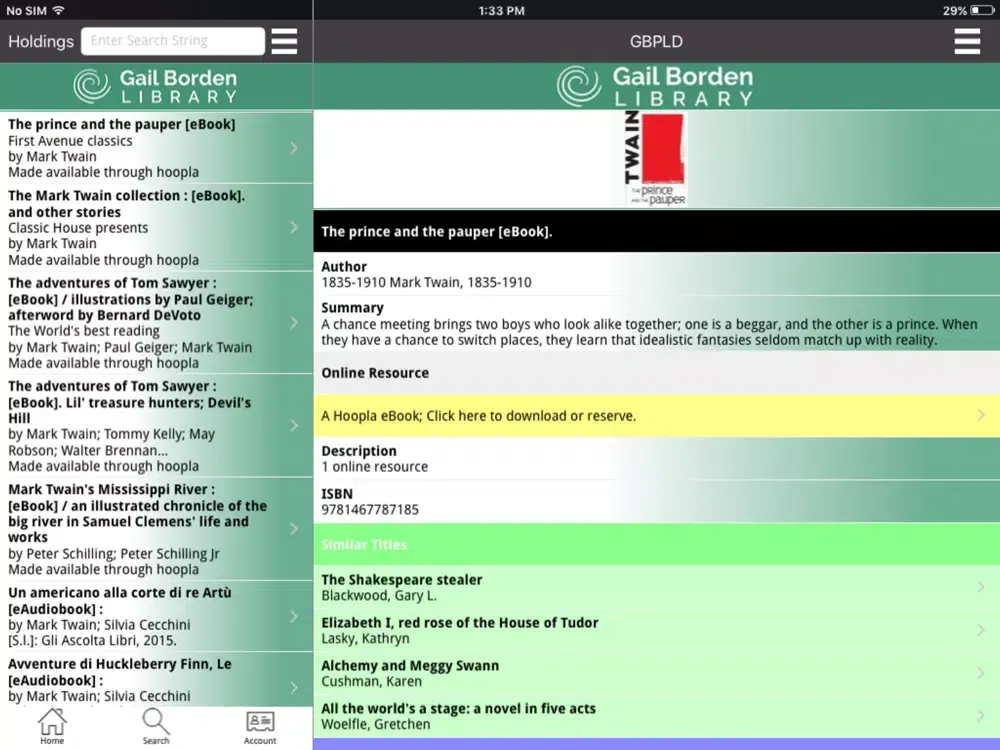Expand chevron for Tom Sawyer Lil' treasure hunters
This screenshot has height=750, width=1000.
pyautogui.click(x=293, y=425)
